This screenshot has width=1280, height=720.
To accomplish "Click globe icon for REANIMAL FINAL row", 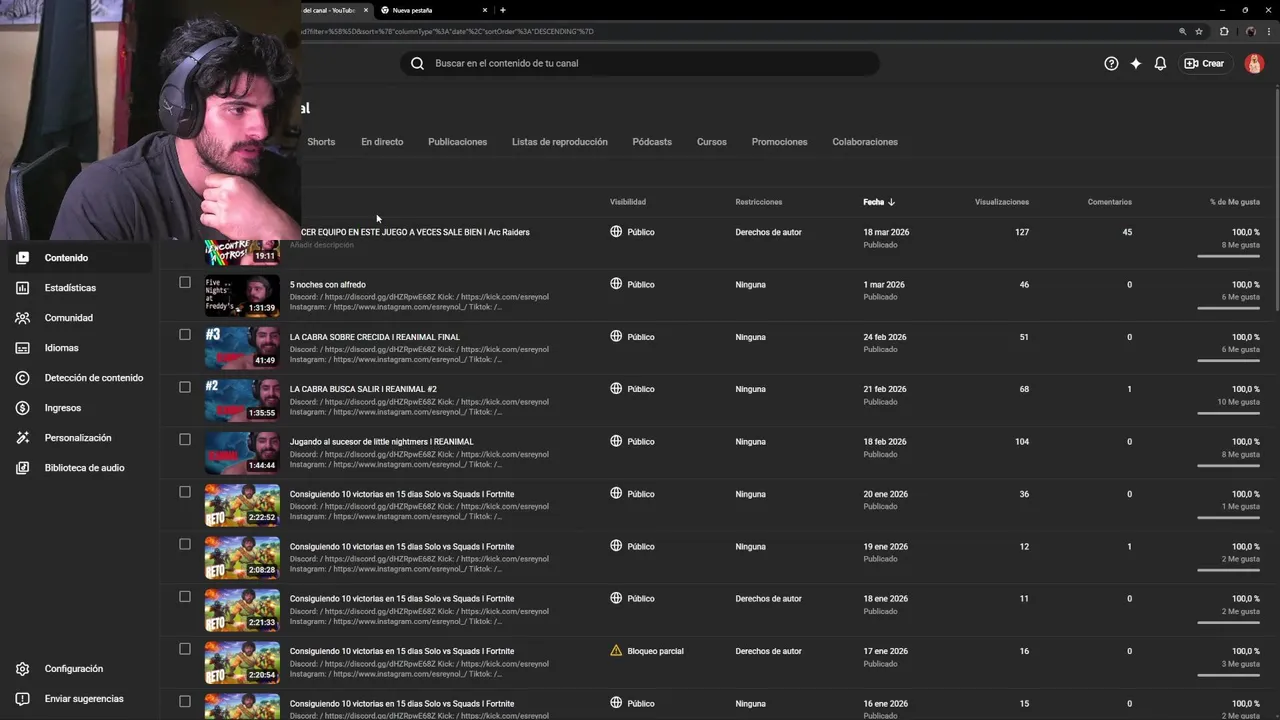I will [616, 336].
